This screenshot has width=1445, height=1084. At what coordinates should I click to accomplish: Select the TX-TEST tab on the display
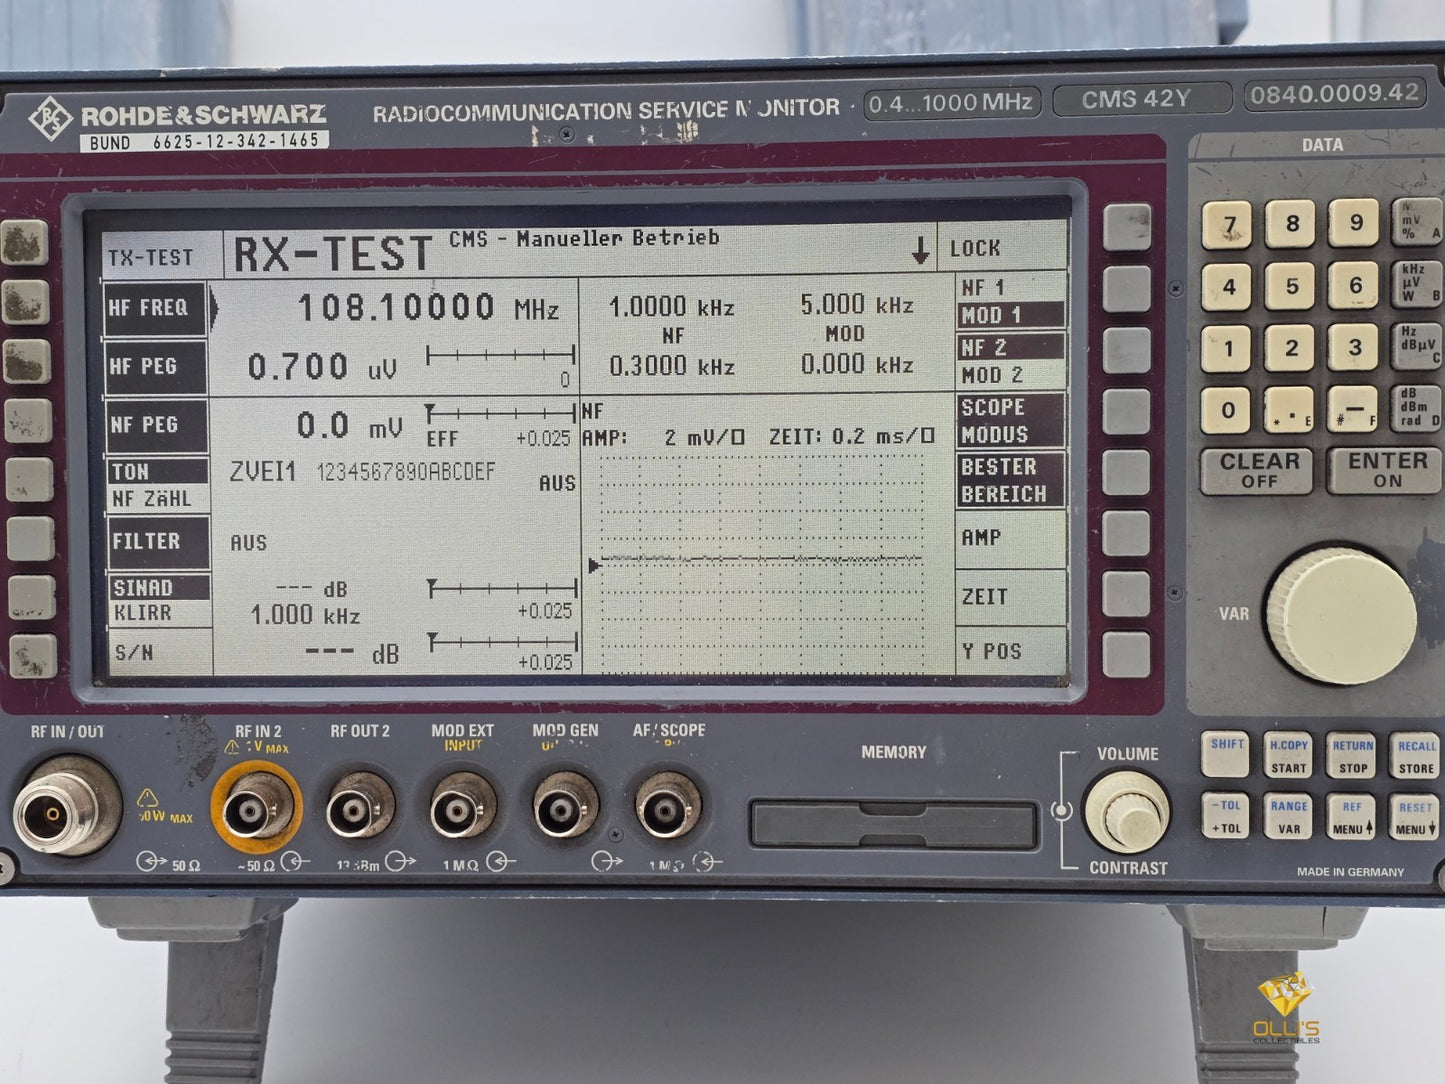151,257
